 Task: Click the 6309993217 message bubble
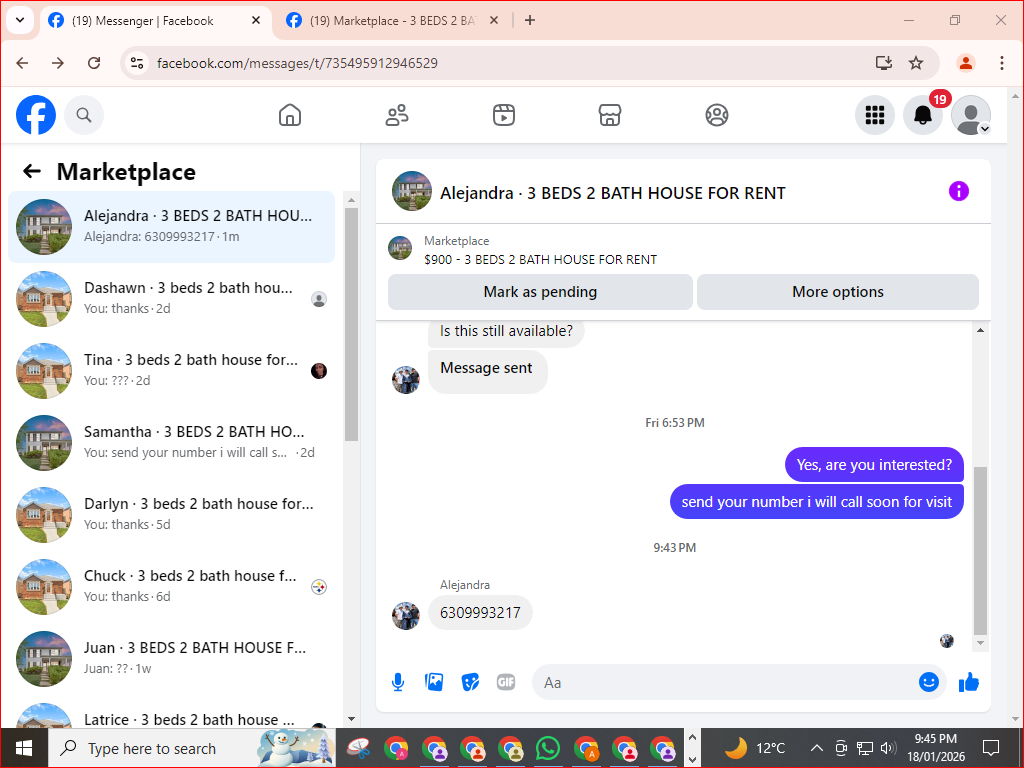tap(480, 613)
